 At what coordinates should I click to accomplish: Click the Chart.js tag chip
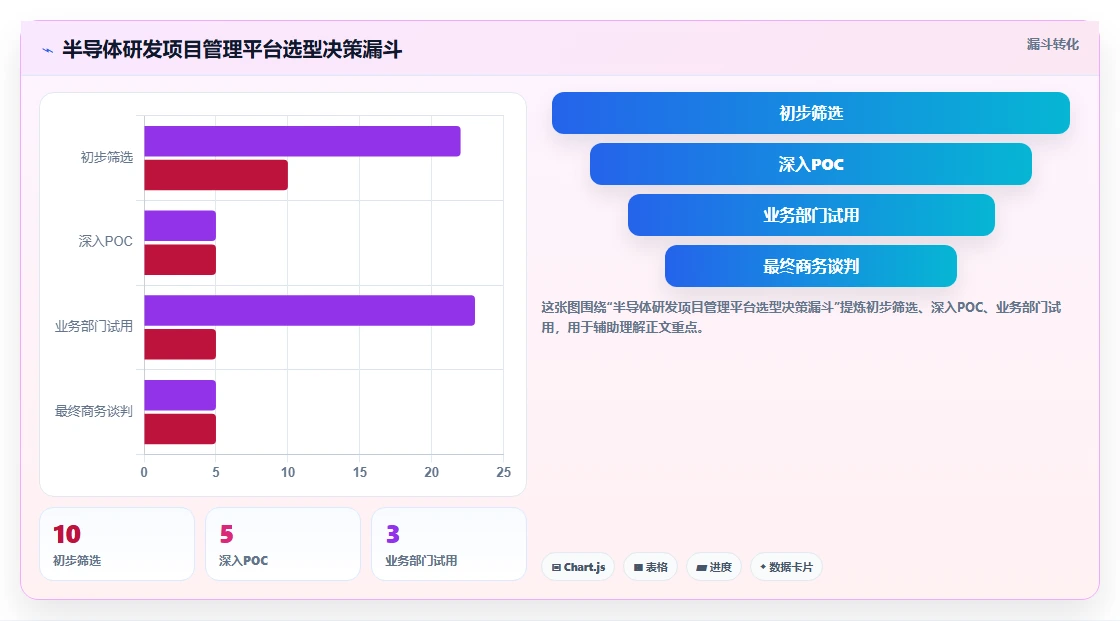tap(578, 567)
